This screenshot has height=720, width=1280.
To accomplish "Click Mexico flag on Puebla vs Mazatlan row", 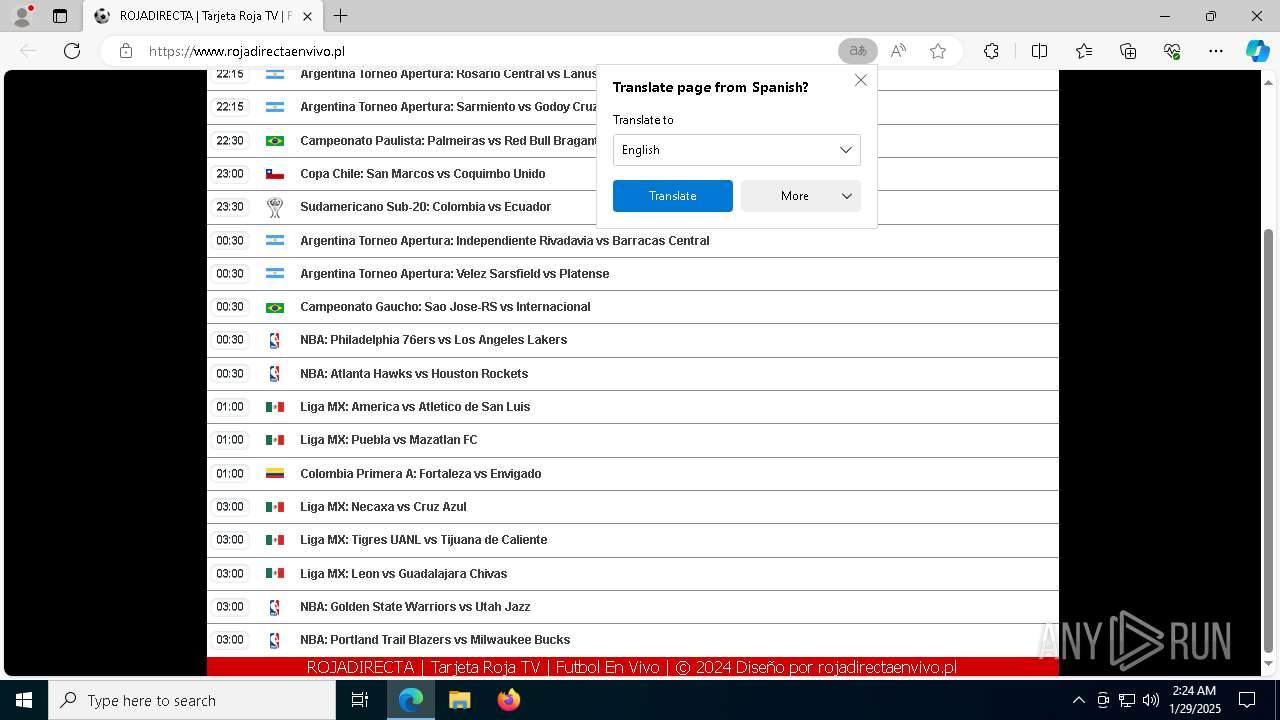I will coord(275,440).
